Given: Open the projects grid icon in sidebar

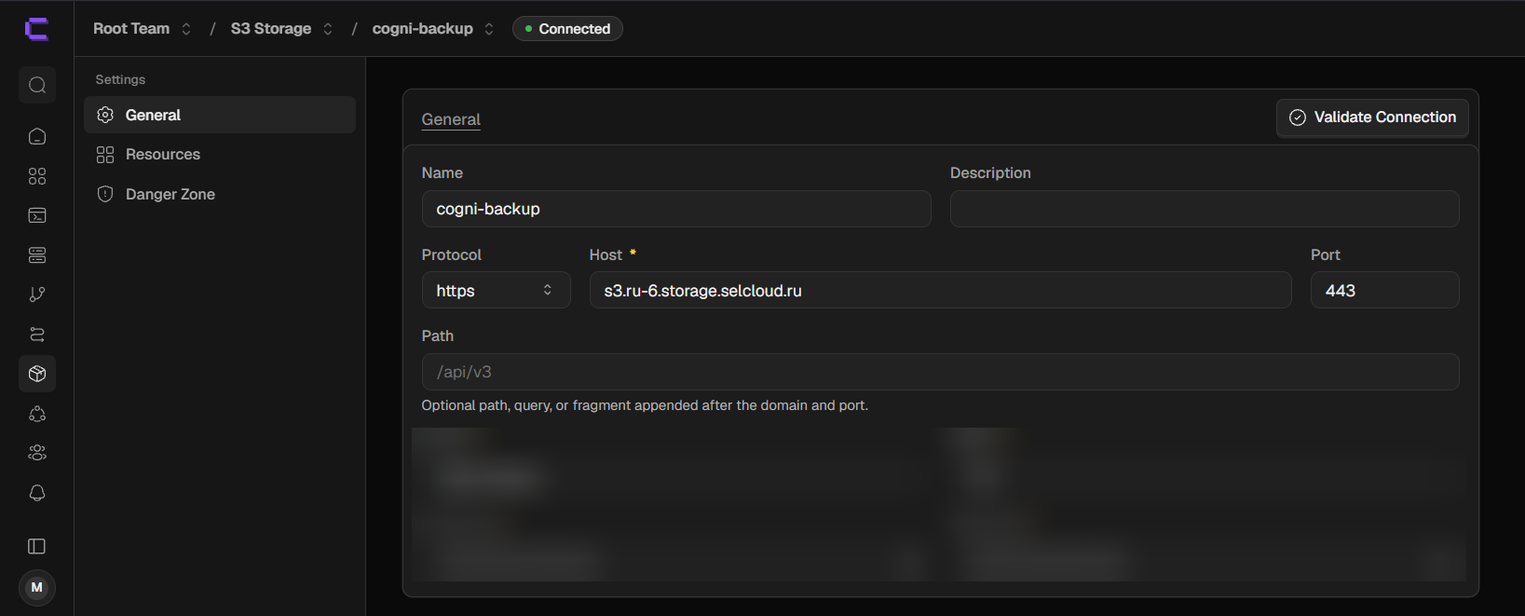Looking at the screenshot, I should [x=37, y=176].
